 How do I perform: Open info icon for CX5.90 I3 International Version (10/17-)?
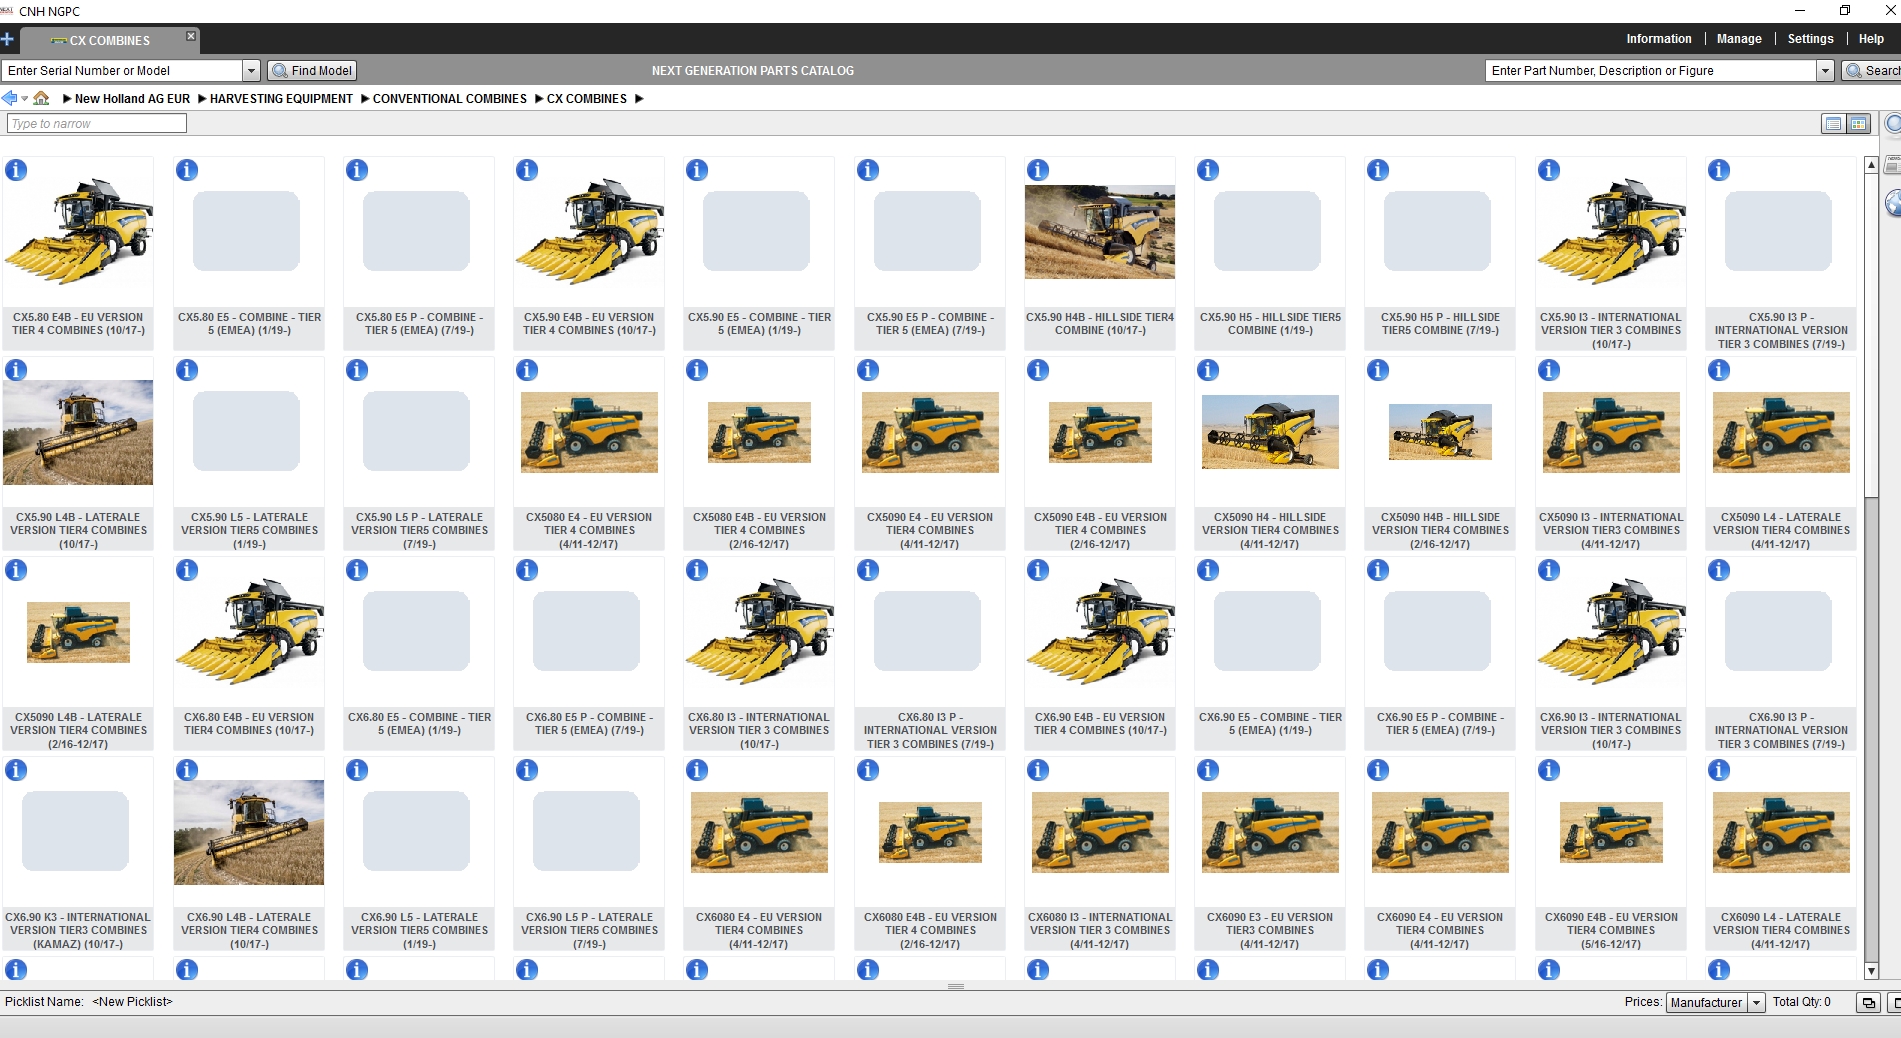point(1549,170)
